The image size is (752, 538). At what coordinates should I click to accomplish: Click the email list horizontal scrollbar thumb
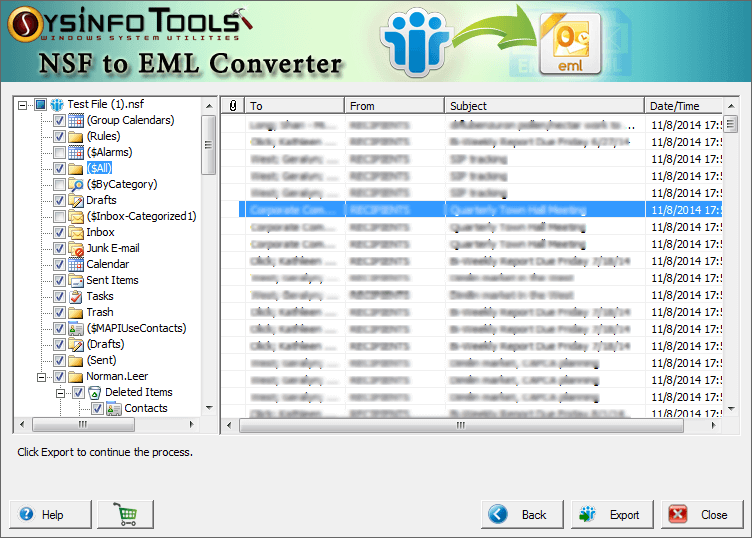[461, 425]
